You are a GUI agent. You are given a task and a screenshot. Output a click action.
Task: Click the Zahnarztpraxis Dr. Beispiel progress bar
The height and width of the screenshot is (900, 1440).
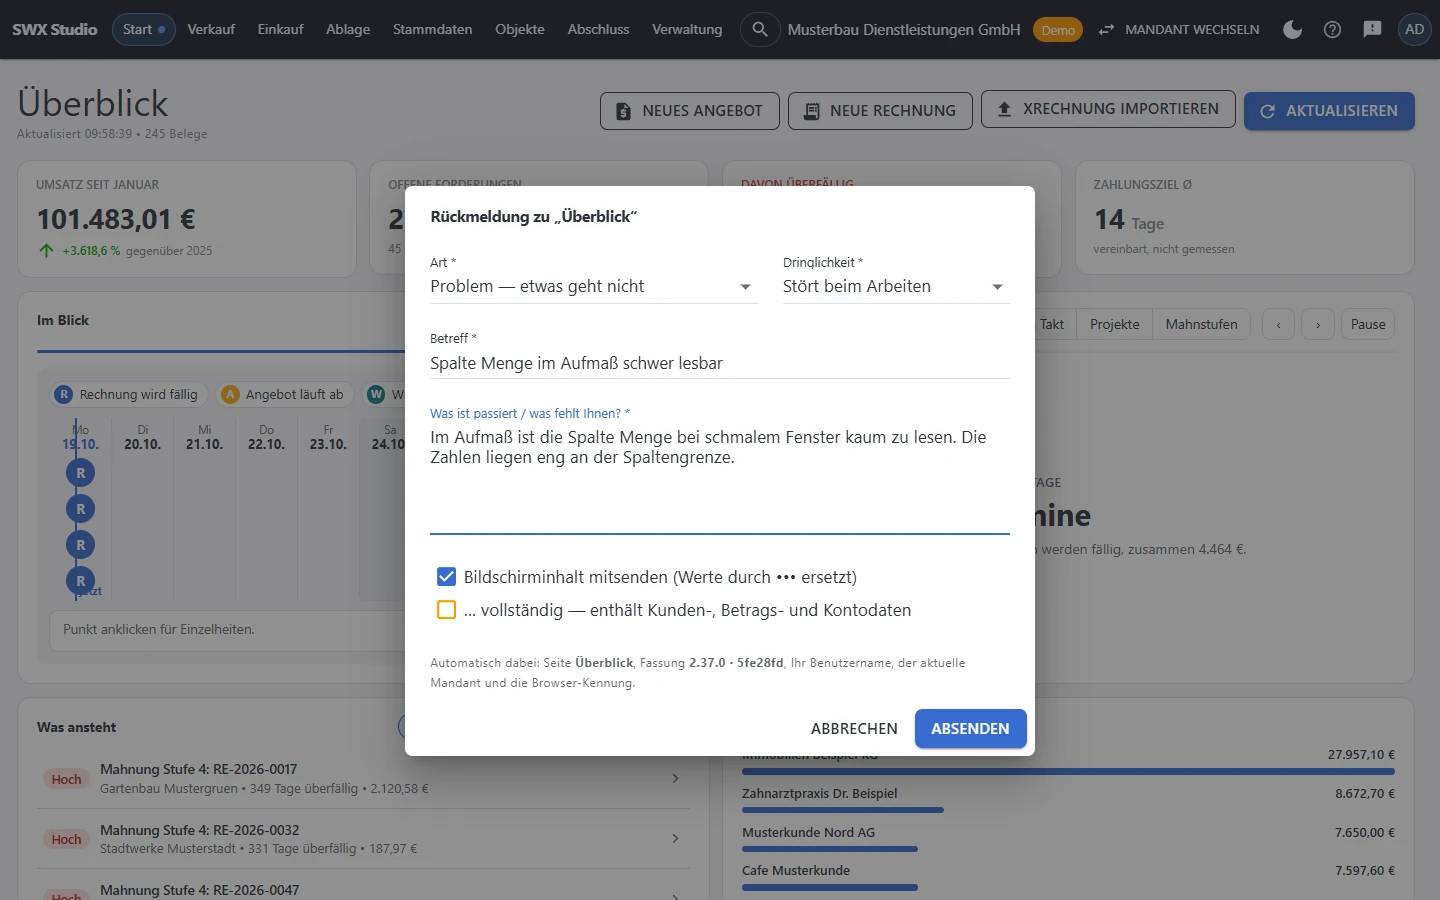(x=843, y=810)
